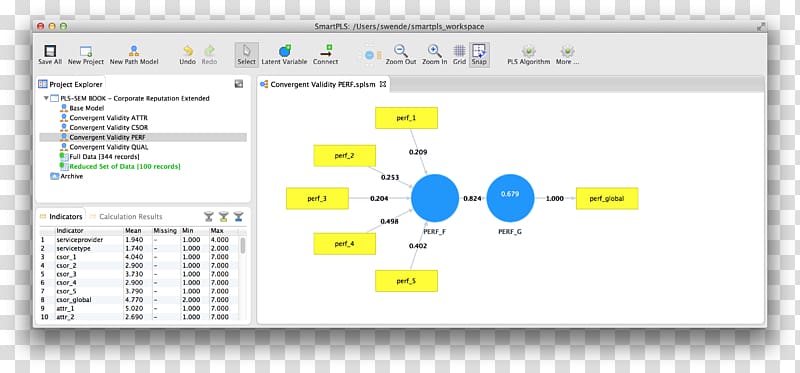800x373 pixels.
Task: Close the Convergent Validity PERF.splsm tab
Action: 383,84
